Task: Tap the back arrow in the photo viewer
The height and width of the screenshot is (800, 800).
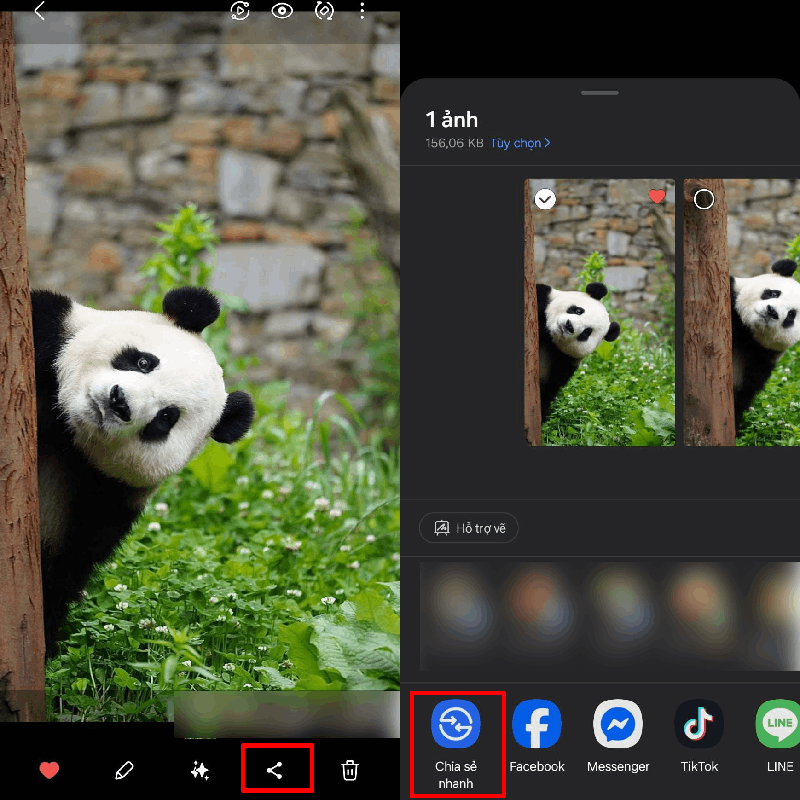Action: coord(39,11)
